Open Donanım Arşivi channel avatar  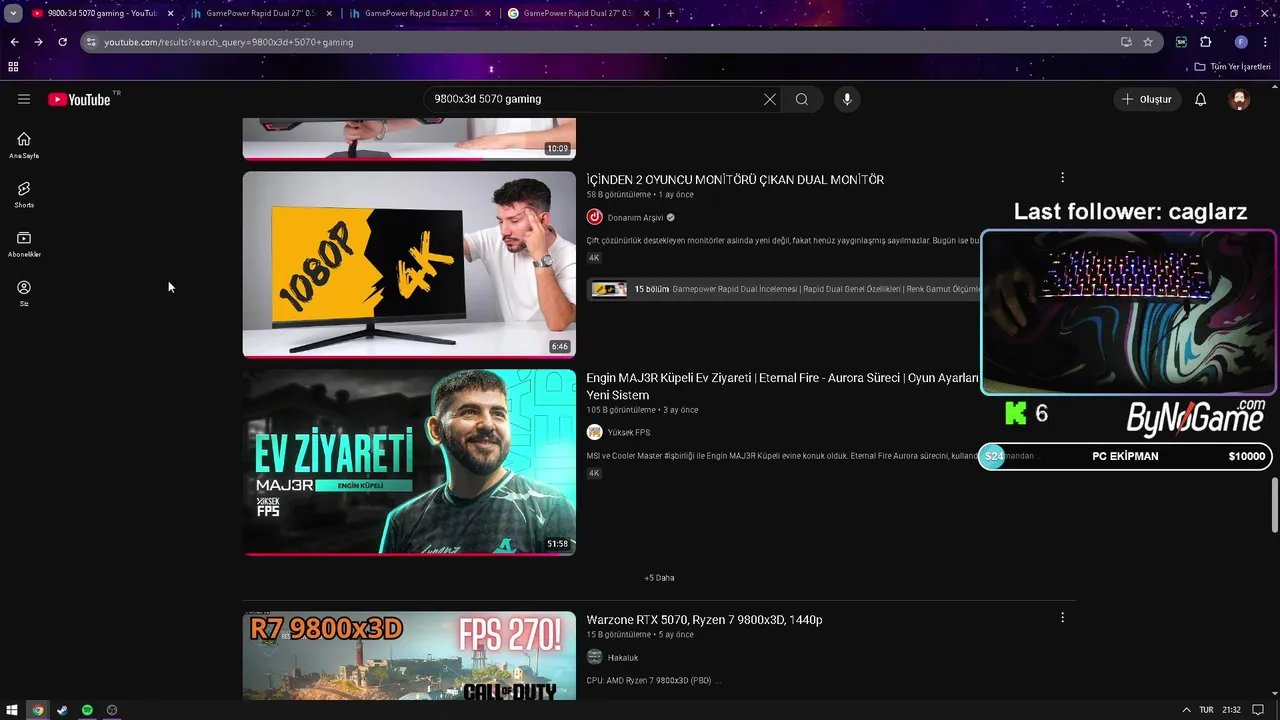pos(594,217)
